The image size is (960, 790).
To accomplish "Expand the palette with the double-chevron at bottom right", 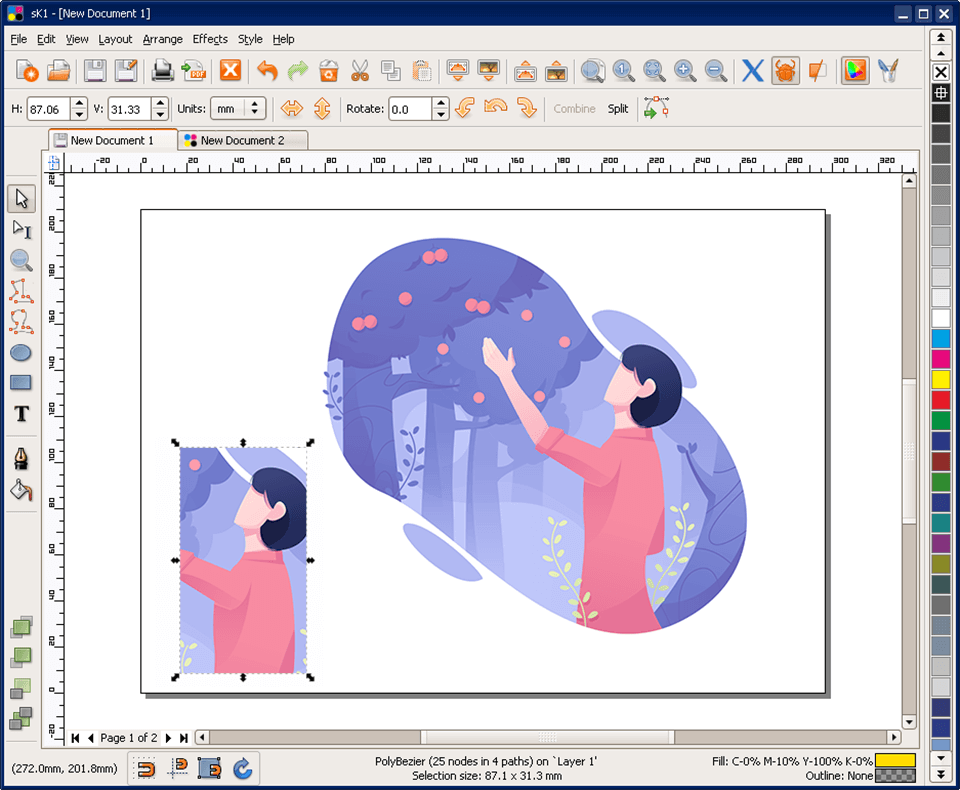I will point(941,774).
